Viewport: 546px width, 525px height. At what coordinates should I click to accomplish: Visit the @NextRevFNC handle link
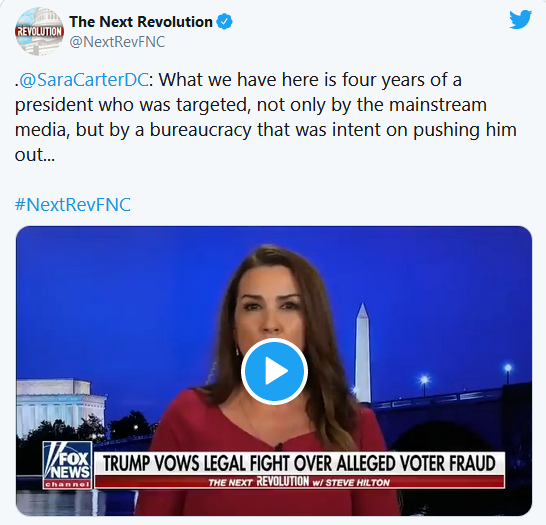coord(117,42)
